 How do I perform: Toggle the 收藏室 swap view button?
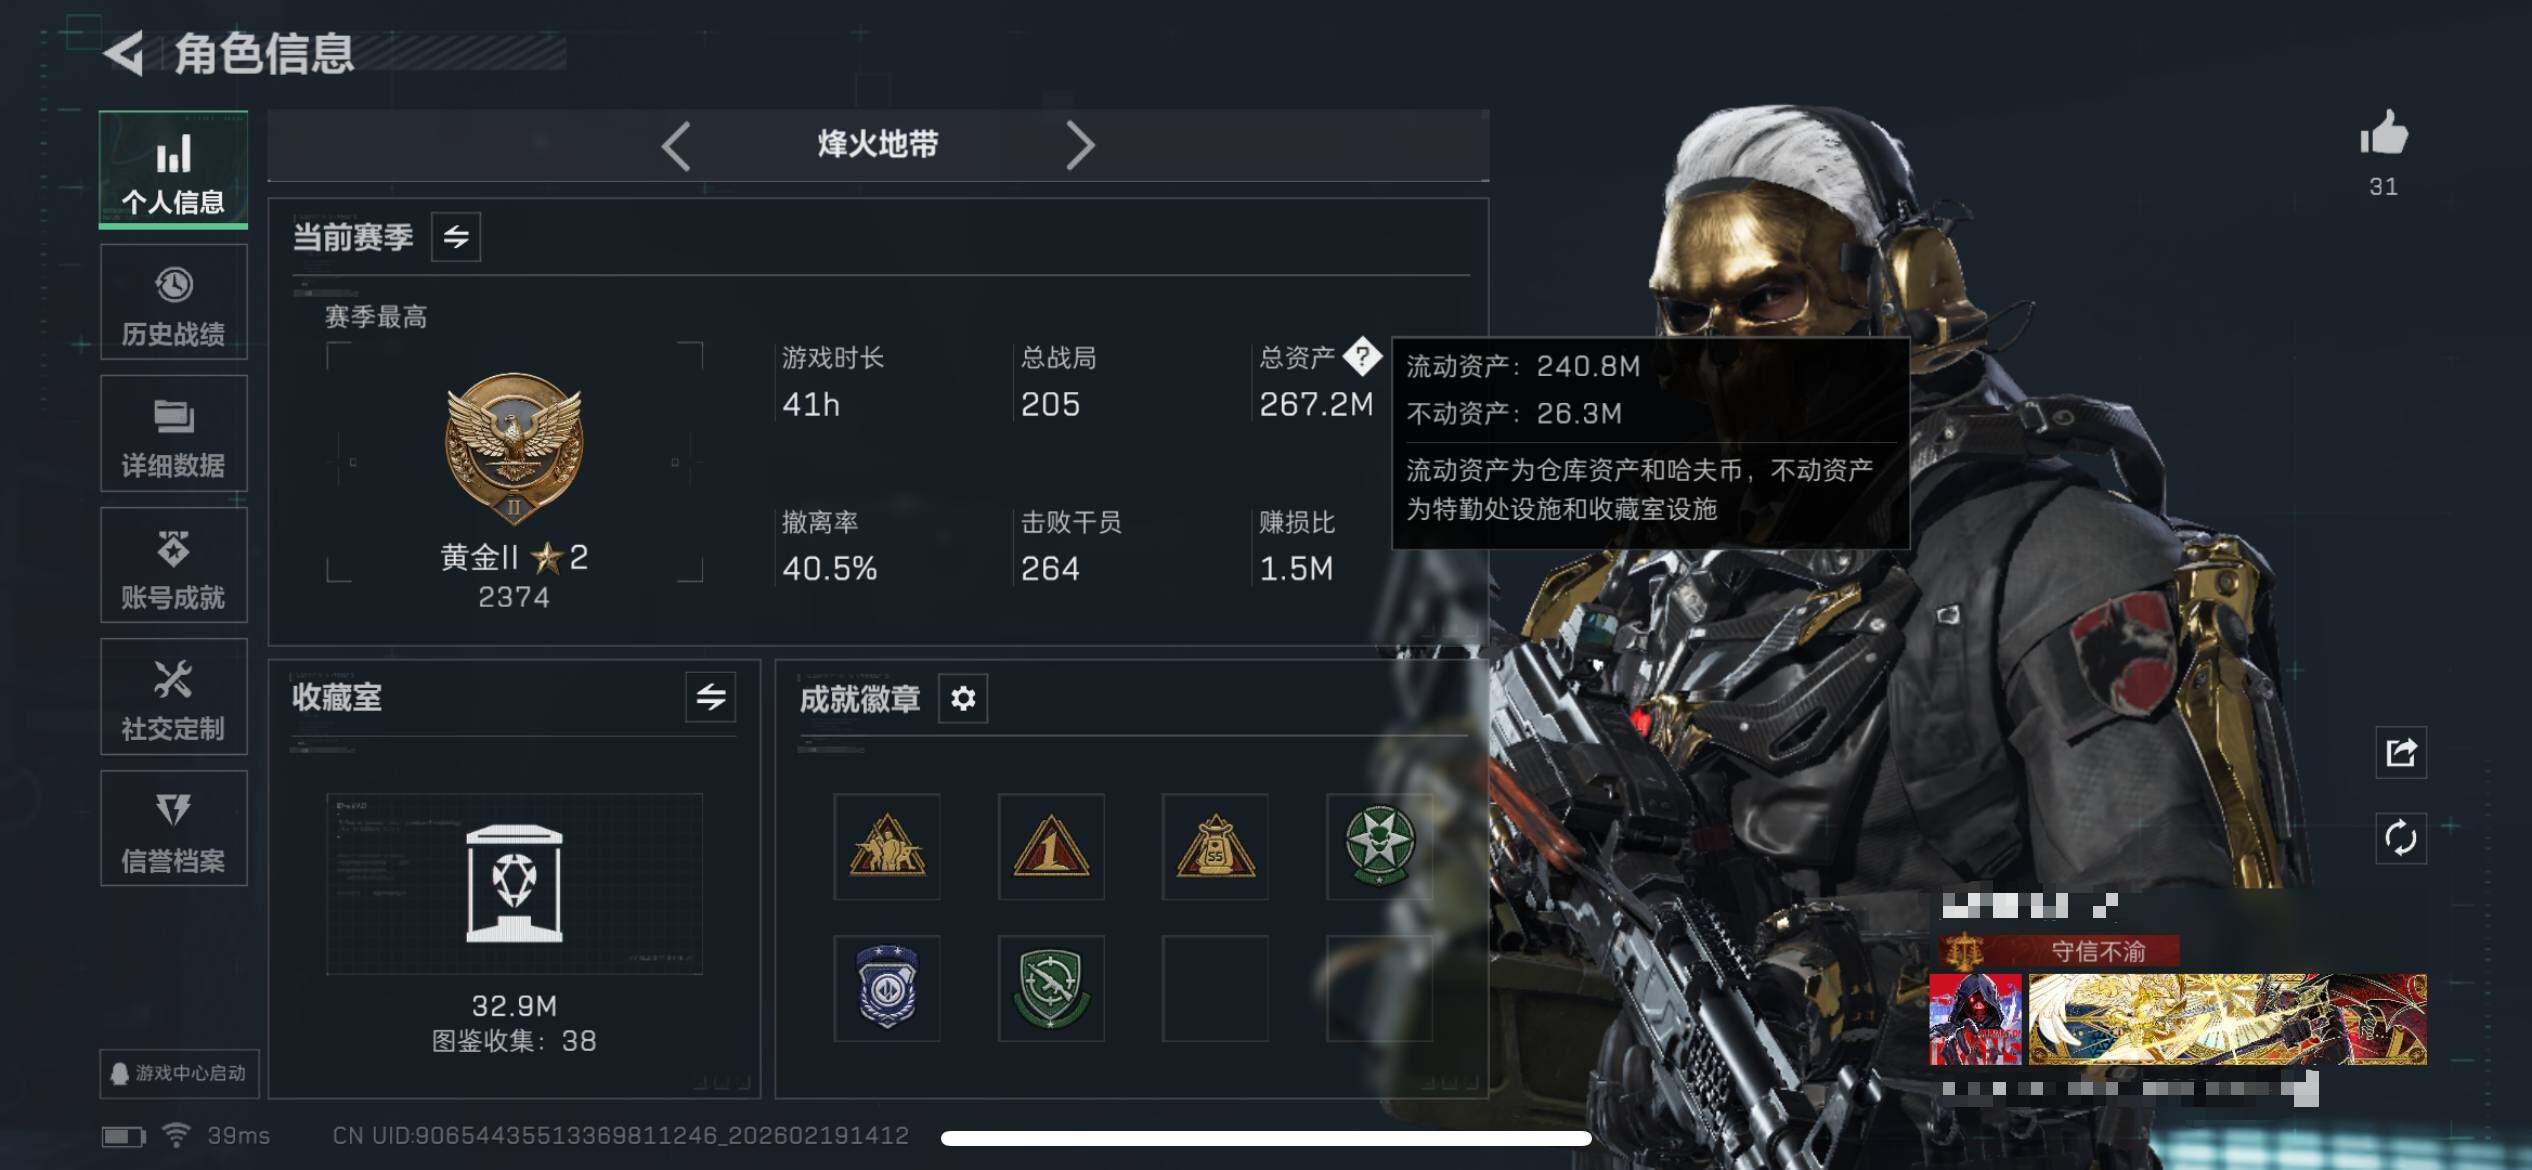[x=711, y=697]
